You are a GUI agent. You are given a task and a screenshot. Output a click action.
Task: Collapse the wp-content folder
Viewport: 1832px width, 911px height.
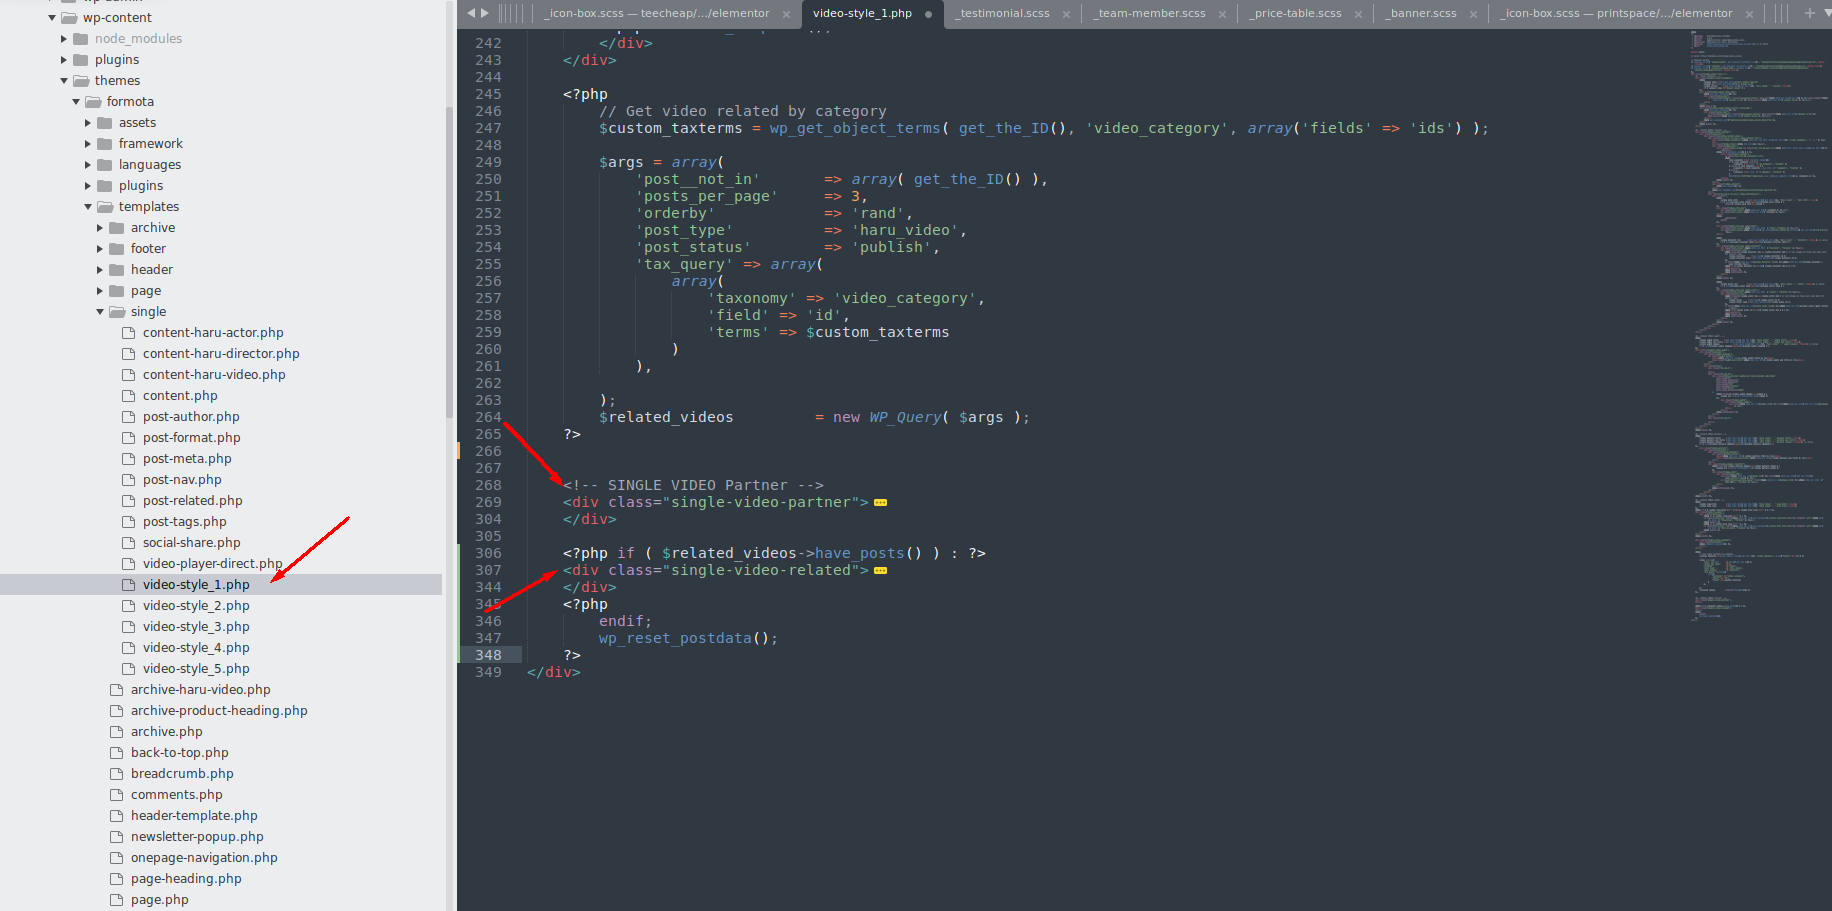pos(52,18)
